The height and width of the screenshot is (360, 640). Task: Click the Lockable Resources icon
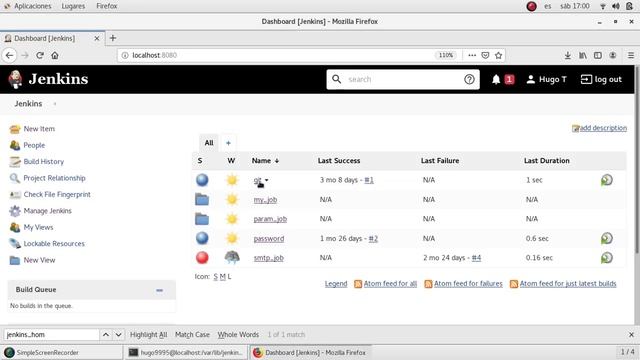(15, 244)
